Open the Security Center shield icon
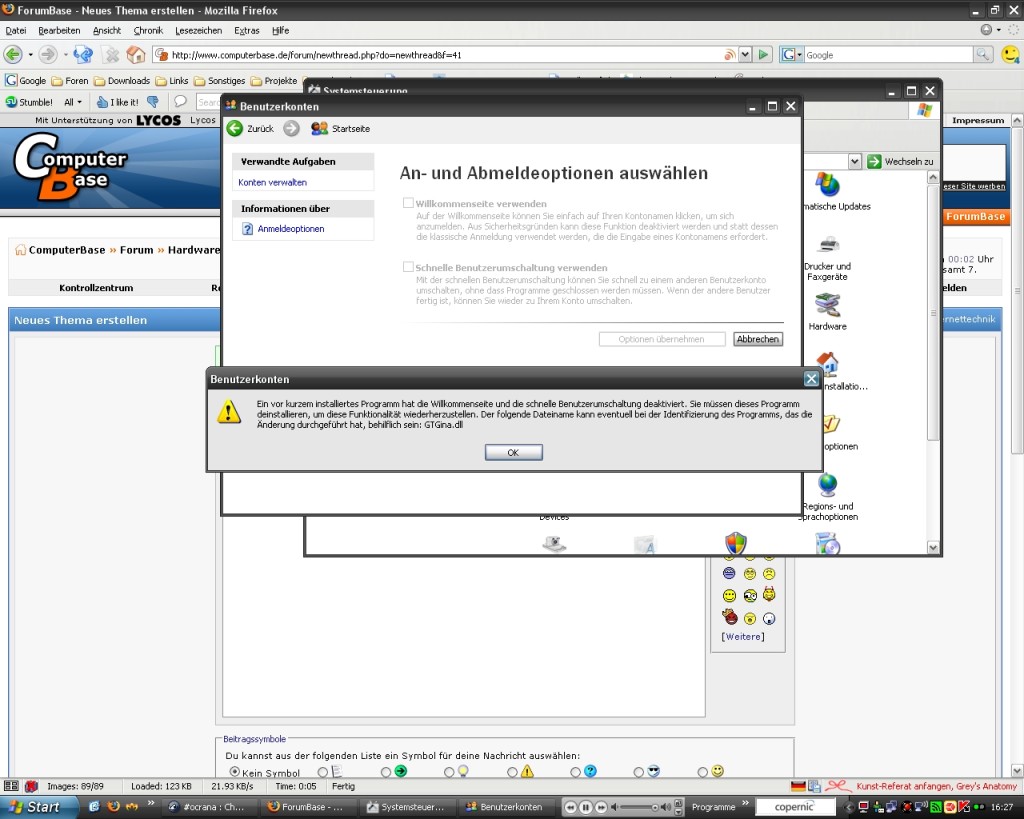The width and height of the screenshot is (1024, 819). pos(736,543)
